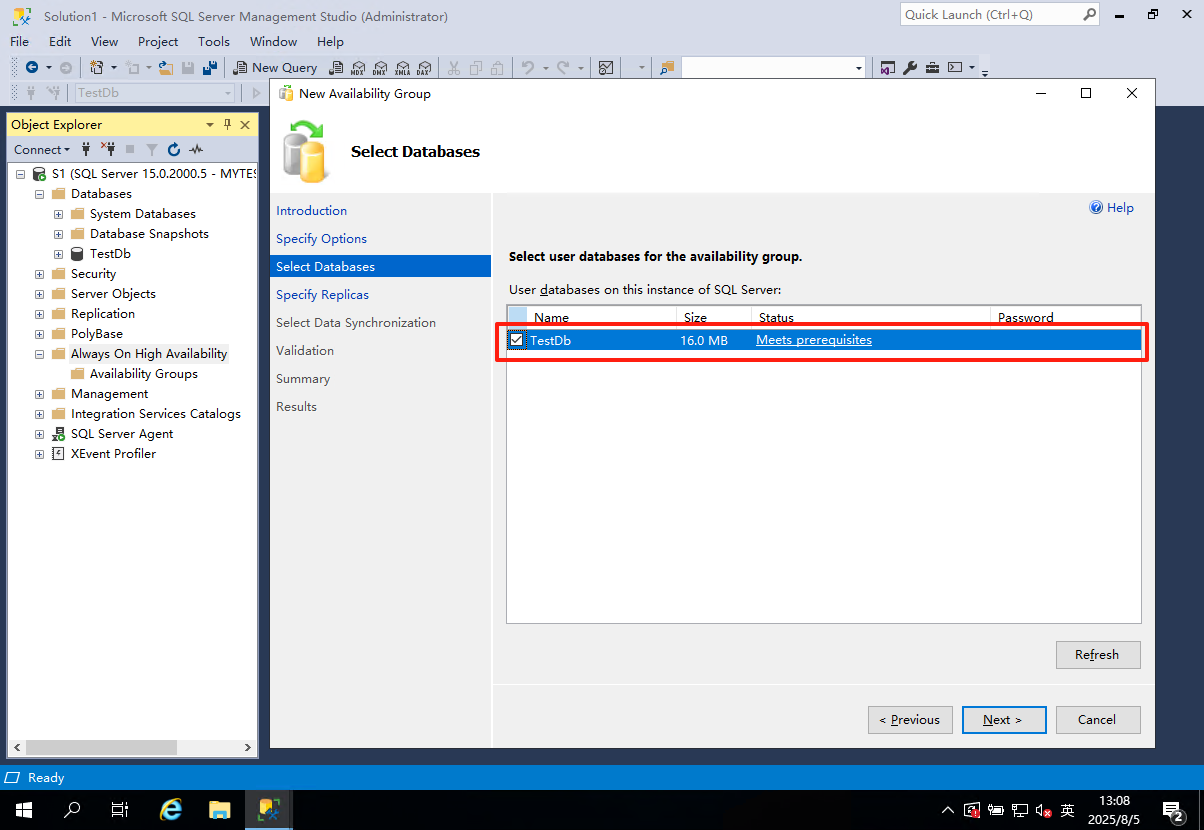Open the Meets prerequisites link
The height and width of the screenshot is (830, 1204).
[814, 340]
